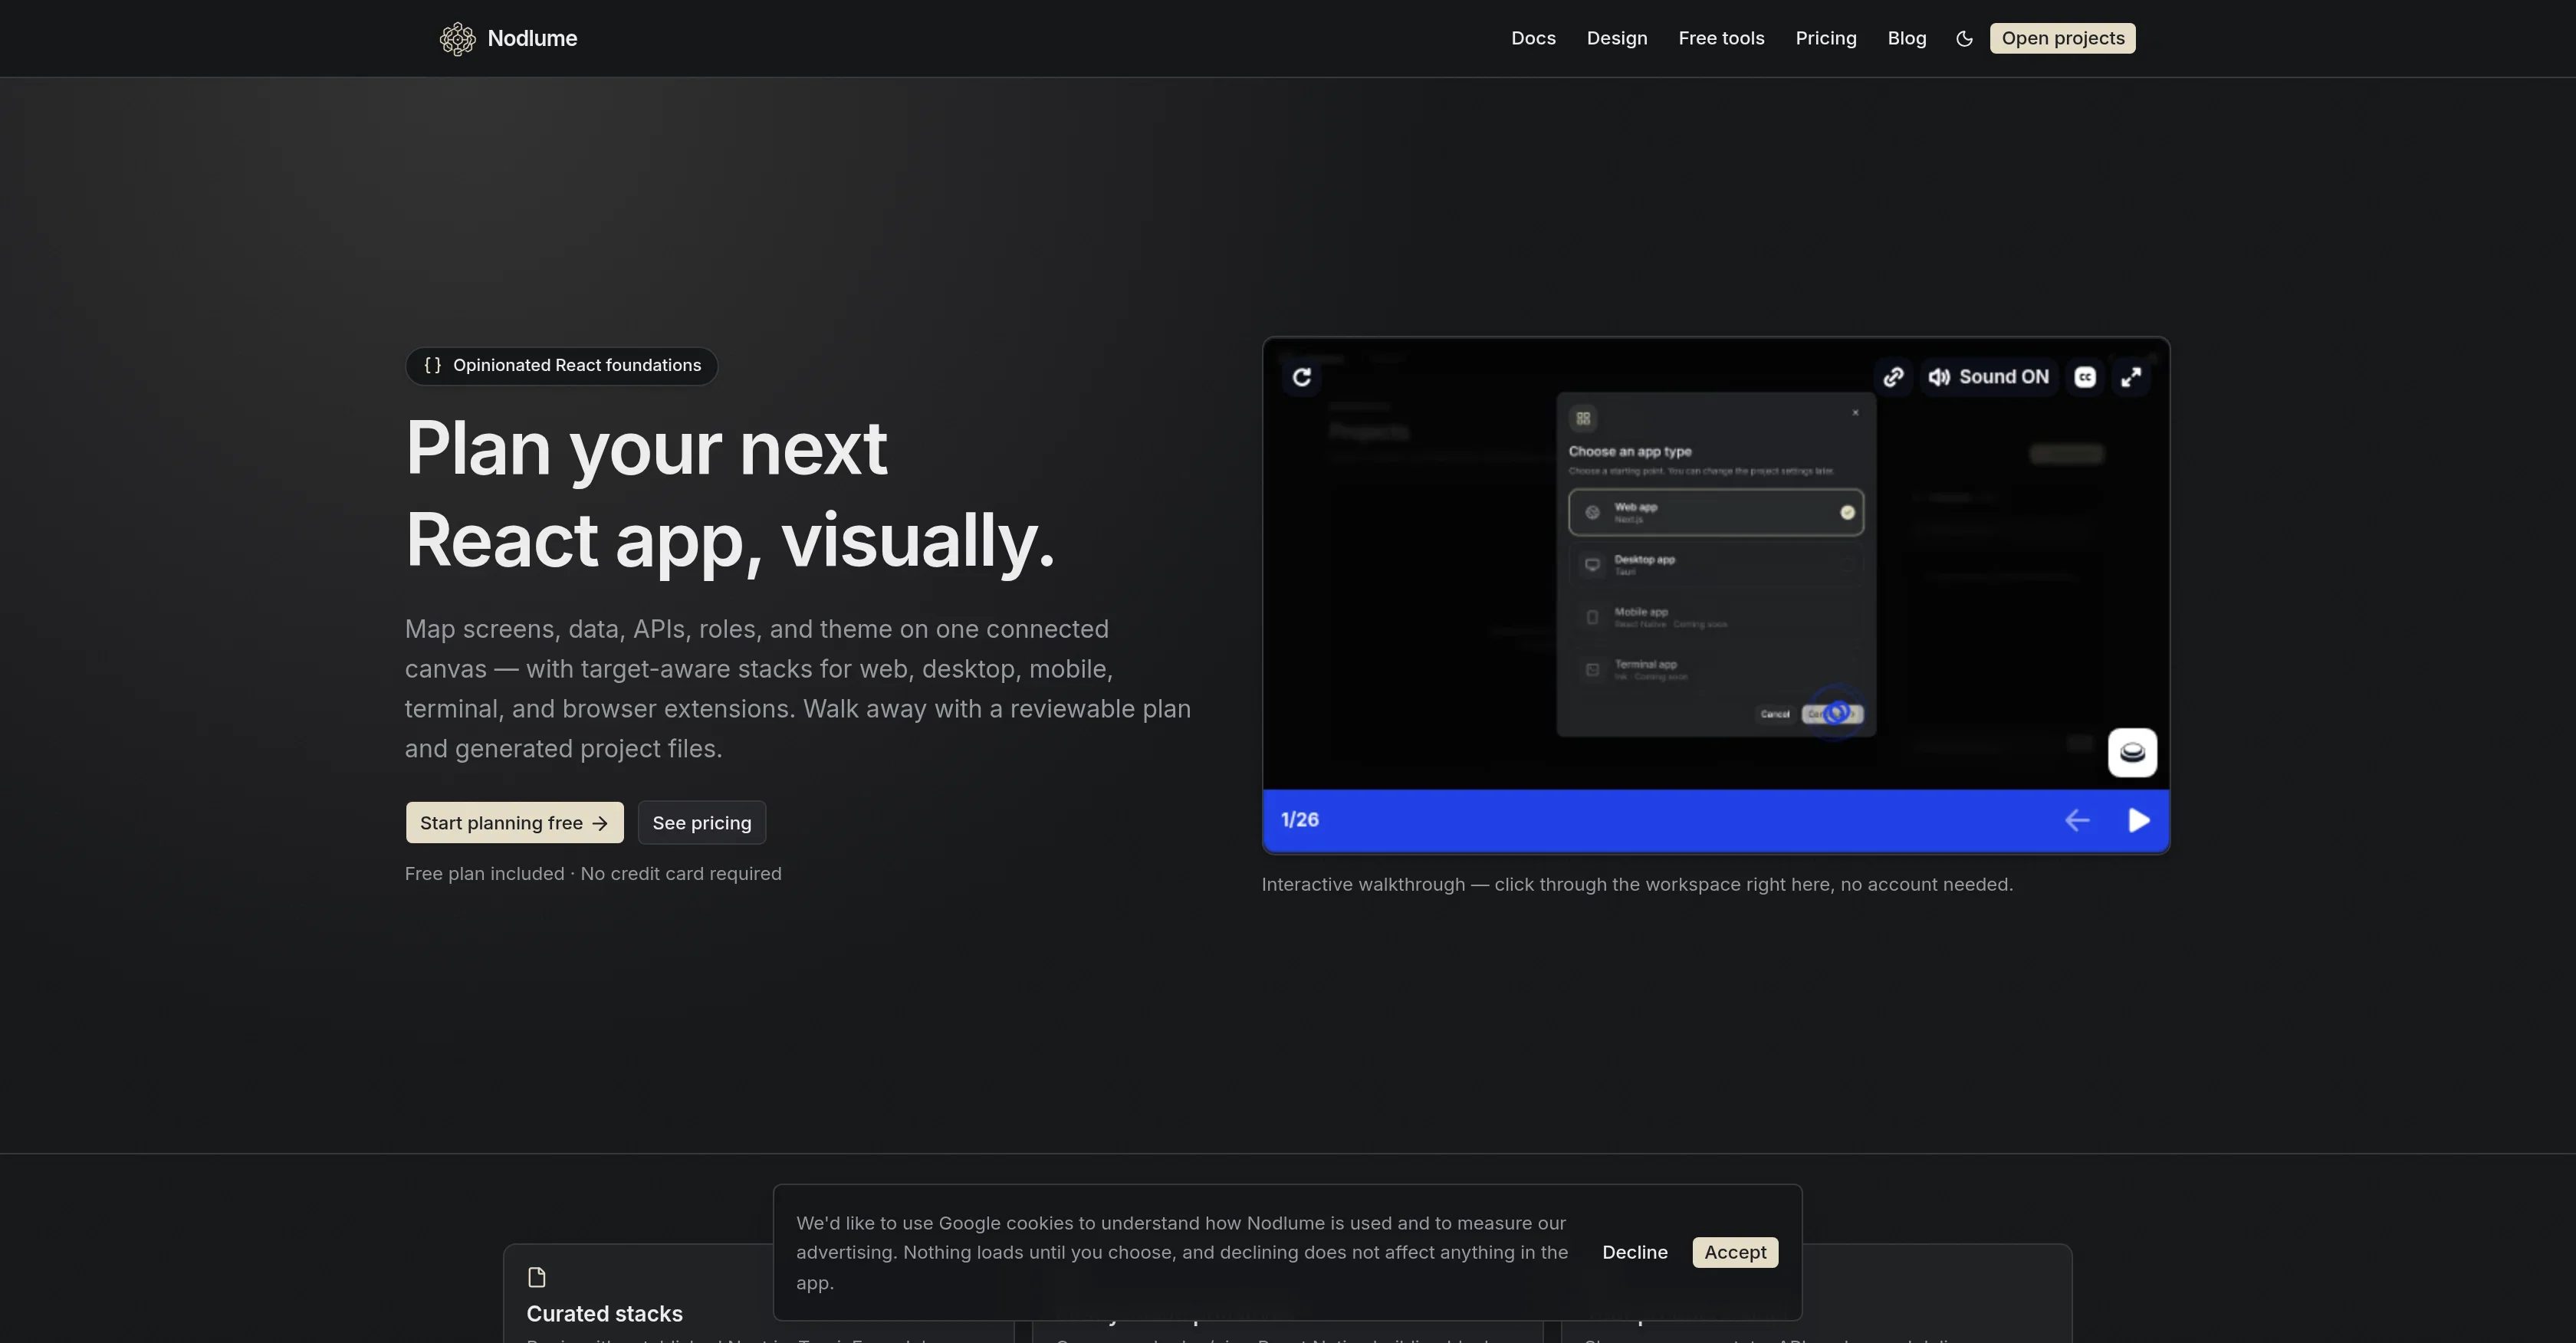Click the Curated stacks document icon
Image resolution: width=2576 pixels, height=1343 pixels.
[537, 1277]
